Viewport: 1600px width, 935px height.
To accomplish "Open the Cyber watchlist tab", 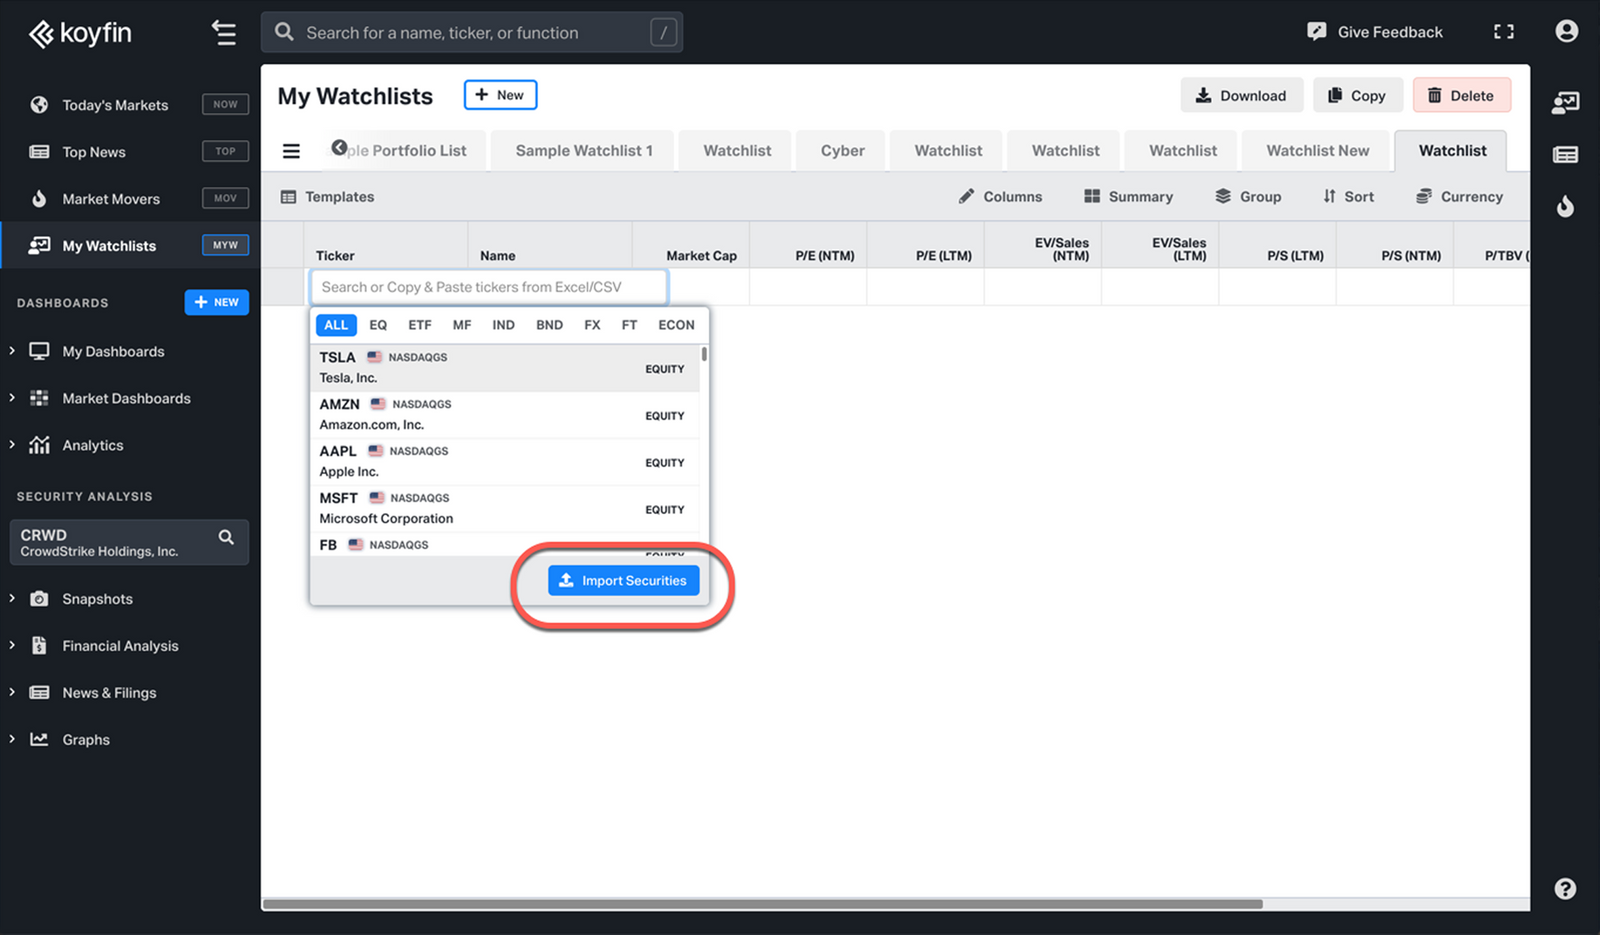I will point(840,150).
